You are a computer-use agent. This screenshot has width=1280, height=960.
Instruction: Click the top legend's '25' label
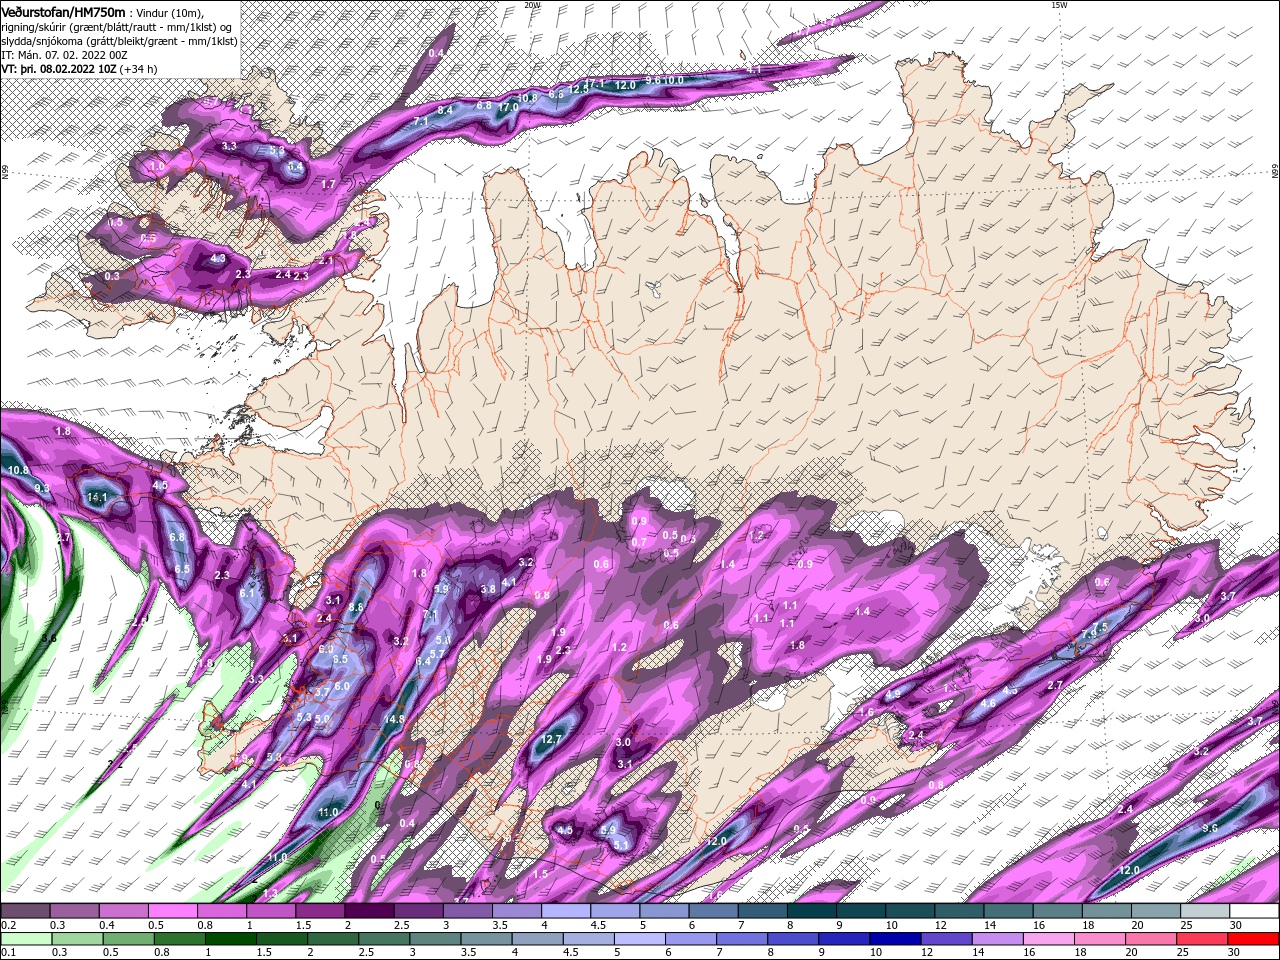1185,925
